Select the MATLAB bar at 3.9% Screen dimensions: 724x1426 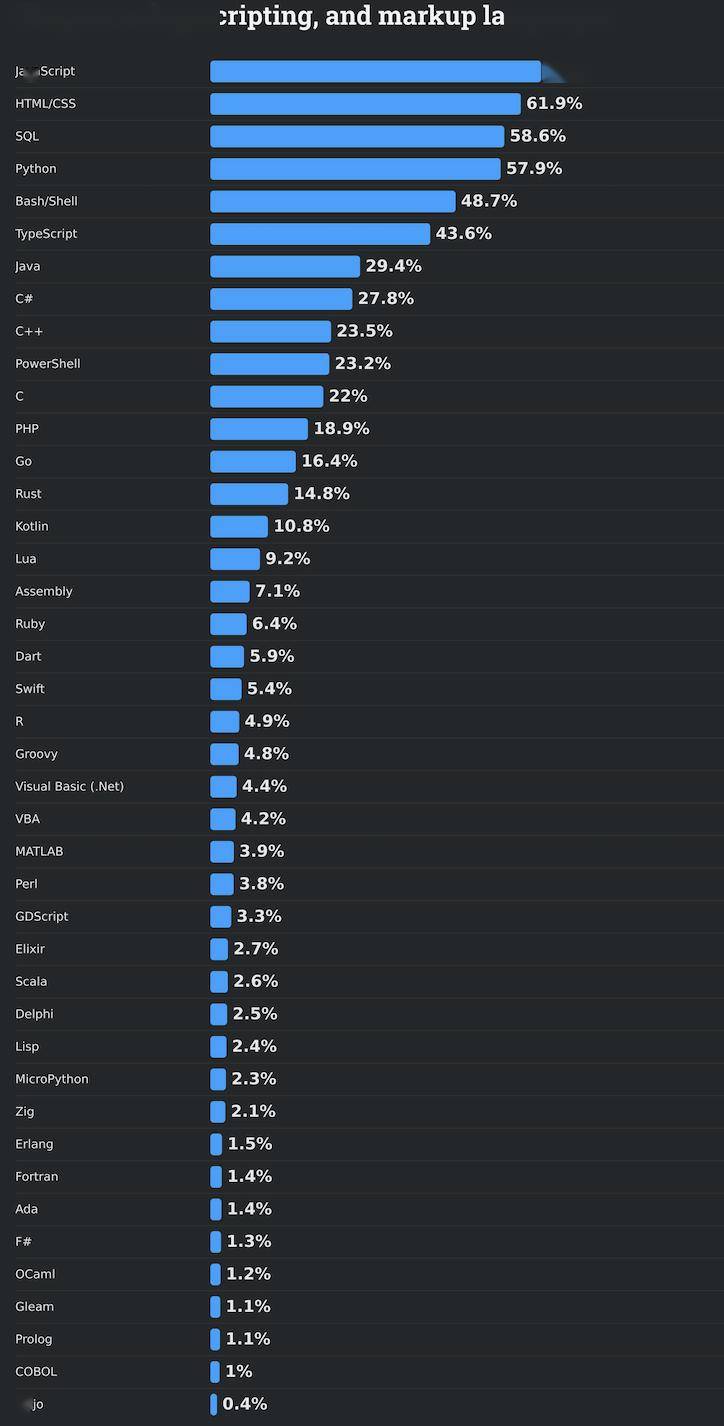(222, 851)
